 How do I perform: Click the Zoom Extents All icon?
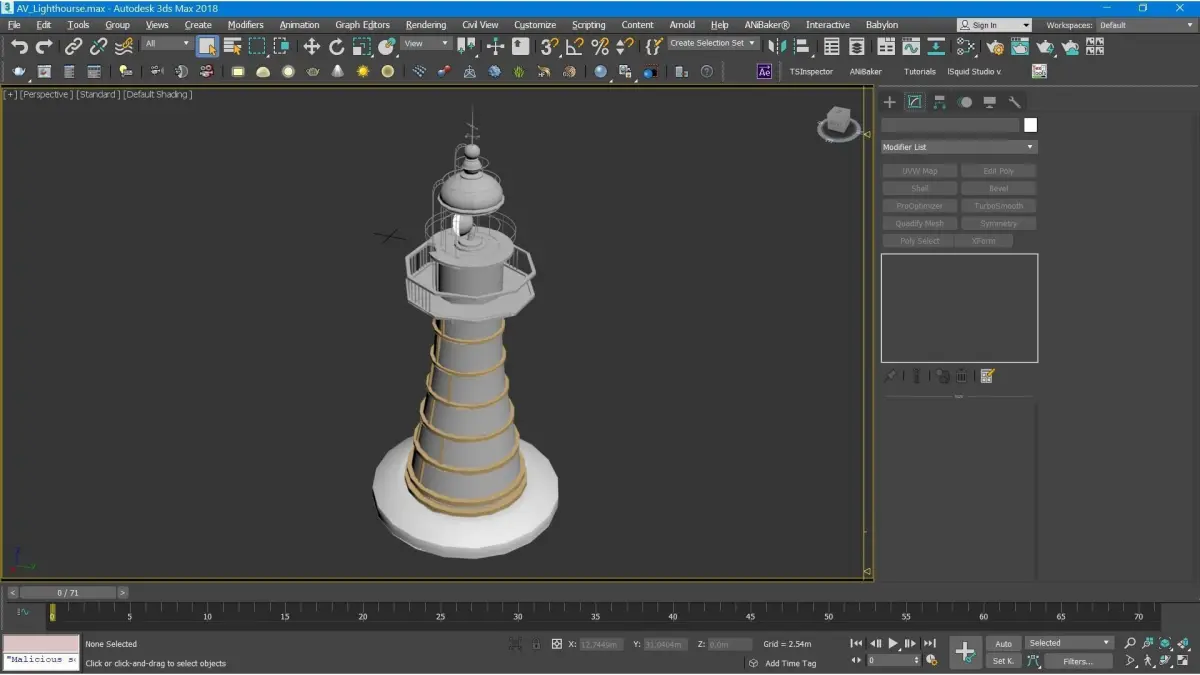coord(1184,643)
